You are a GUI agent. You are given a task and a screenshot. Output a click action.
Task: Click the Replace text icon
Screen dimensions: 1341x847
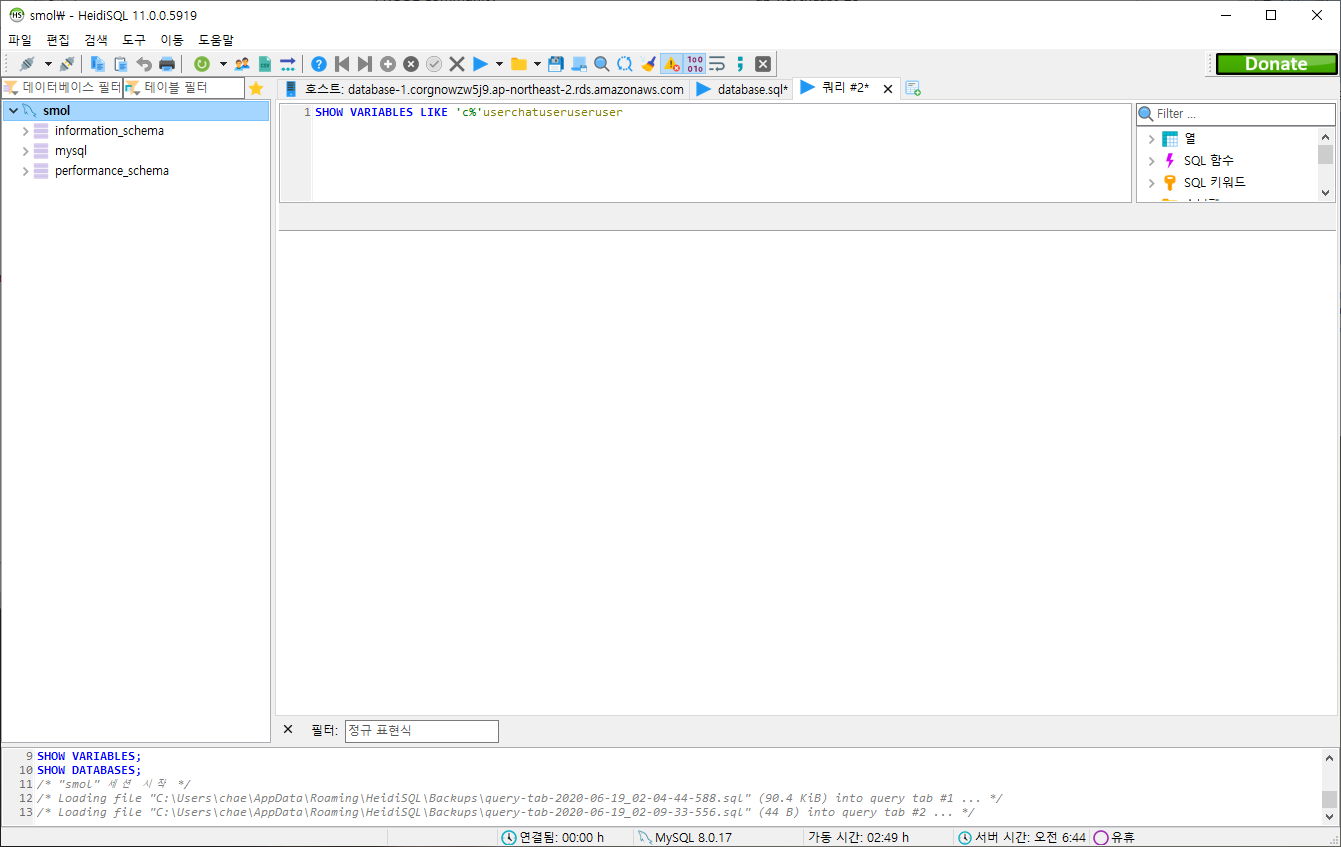pyautogui.click(x=625, y=64)
